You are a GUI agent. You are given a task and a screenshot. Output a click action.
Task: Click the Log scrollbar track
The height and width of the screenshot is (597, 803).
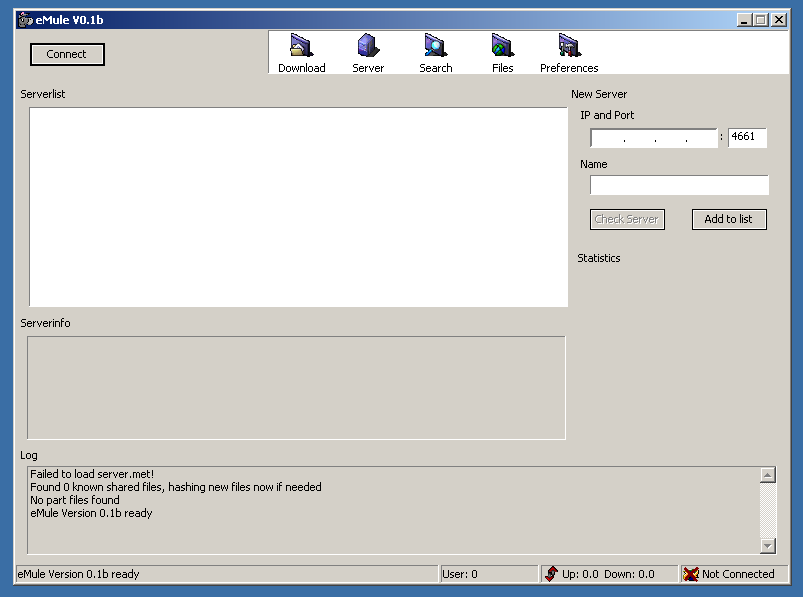coord(768,511)
